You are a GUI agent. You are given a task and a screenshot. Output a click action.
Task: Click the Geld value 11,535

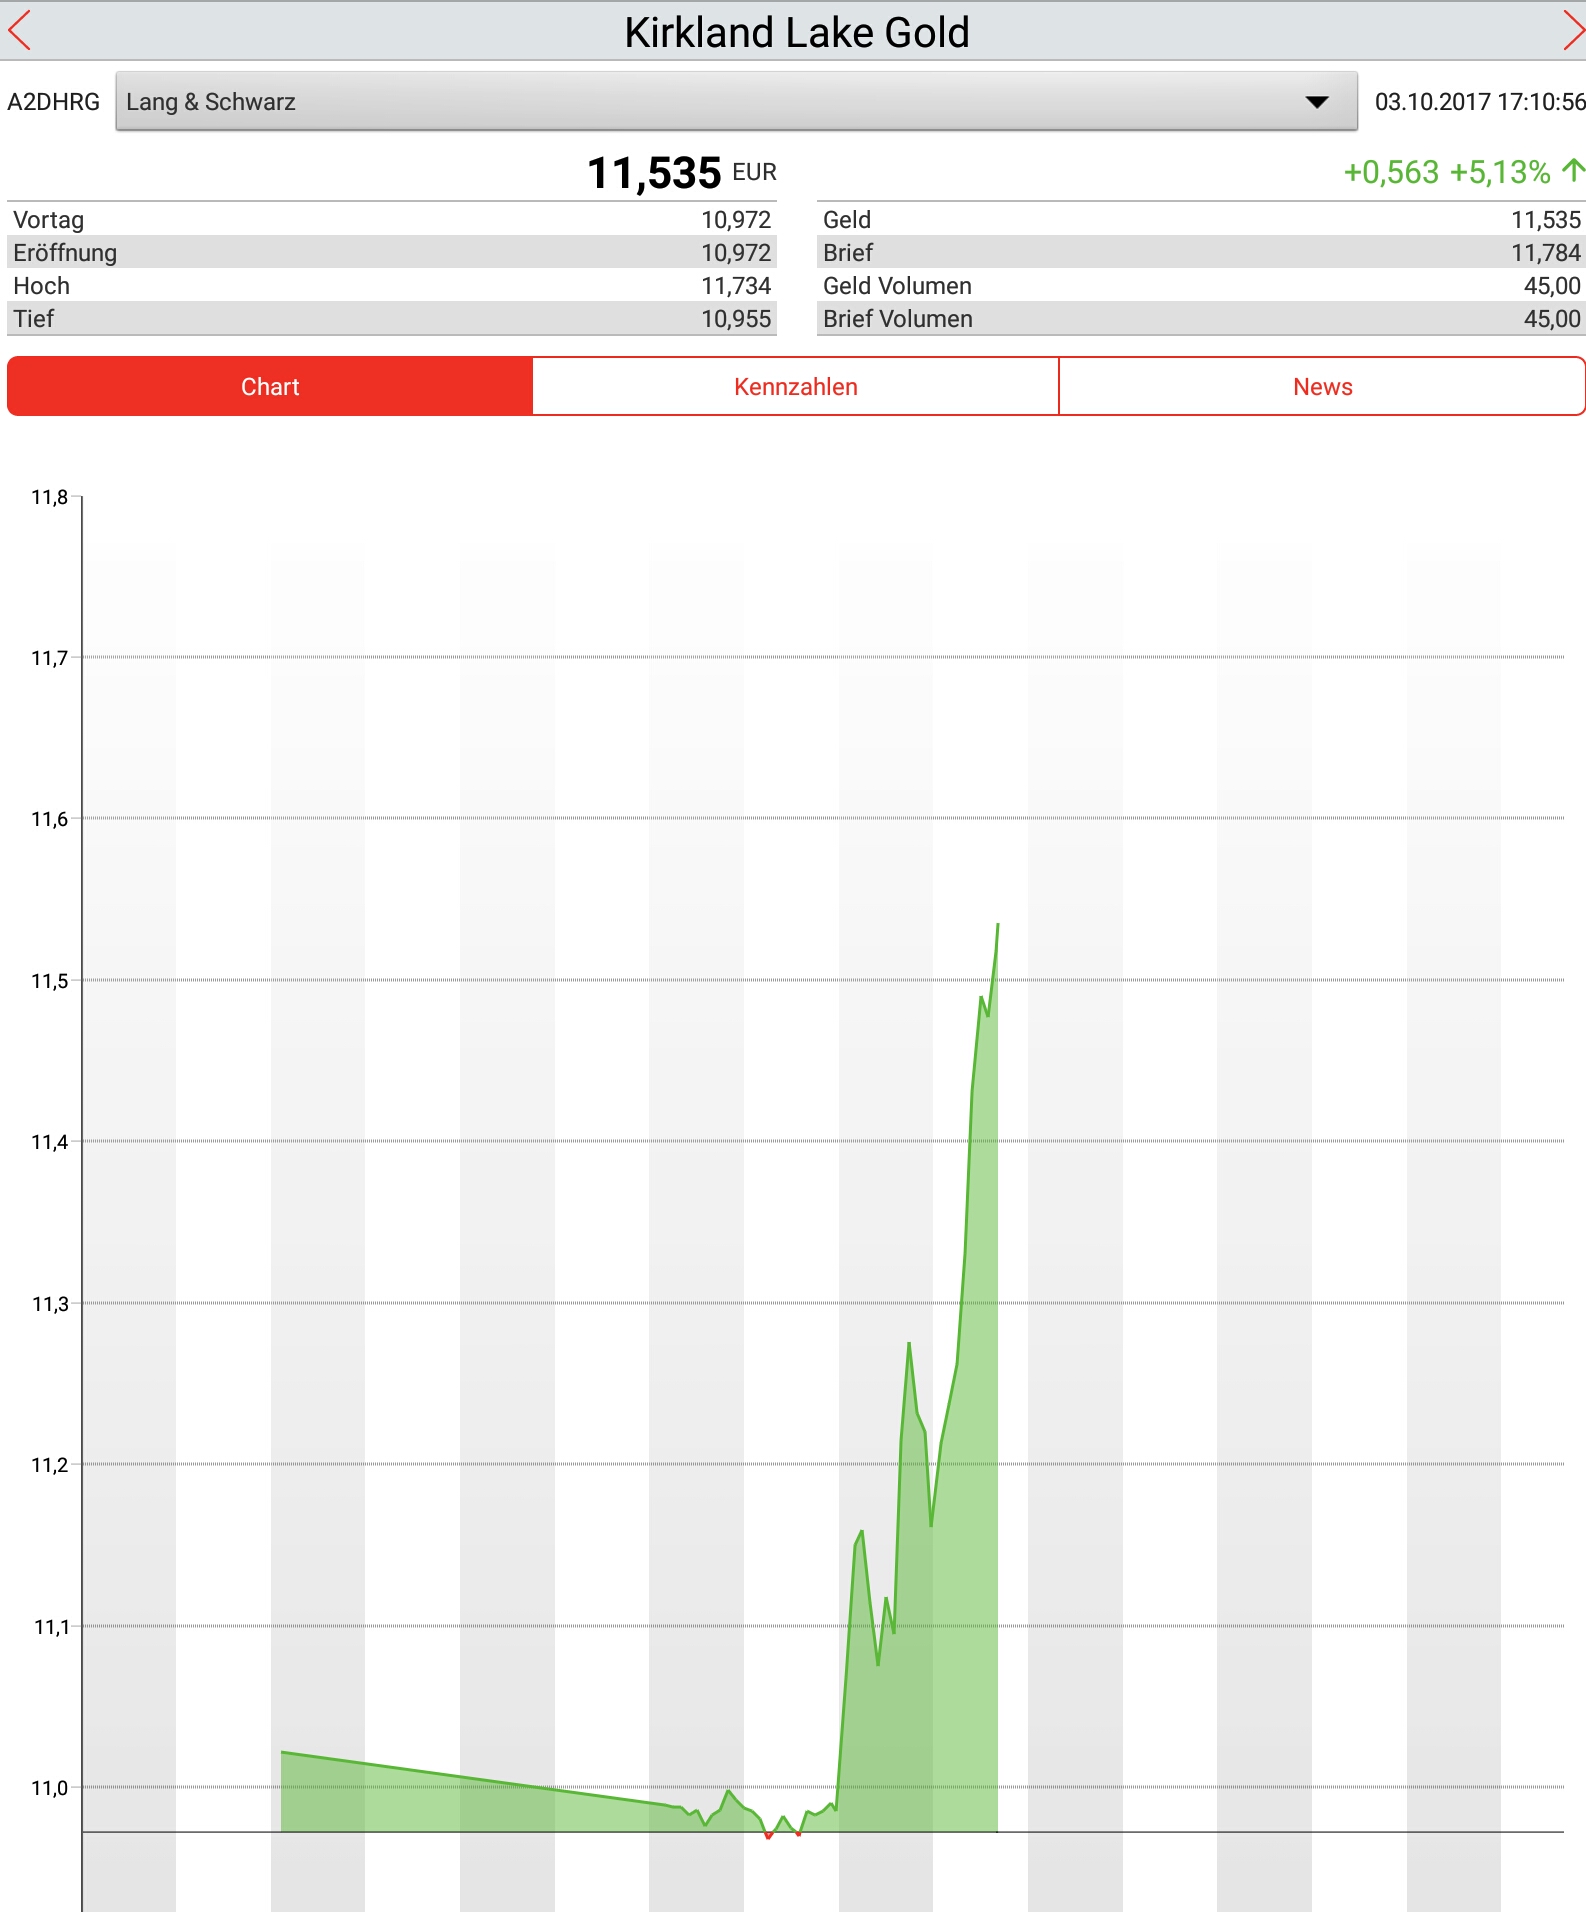[x=1546, y=220]
